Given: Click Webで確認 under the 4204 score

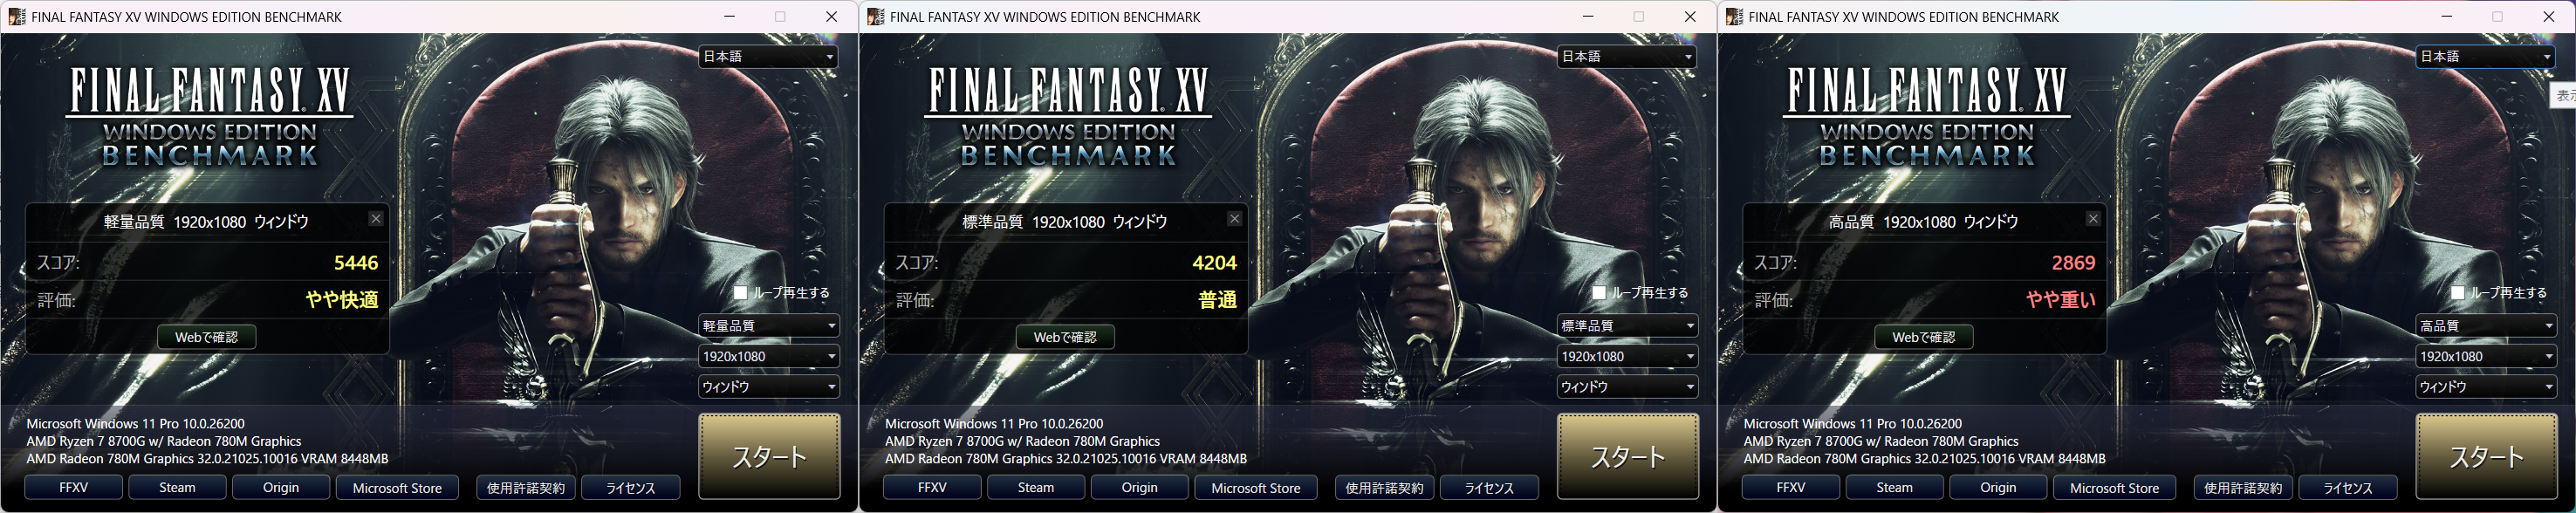Looking at the screenshot, I should [x=1065, y=337].
